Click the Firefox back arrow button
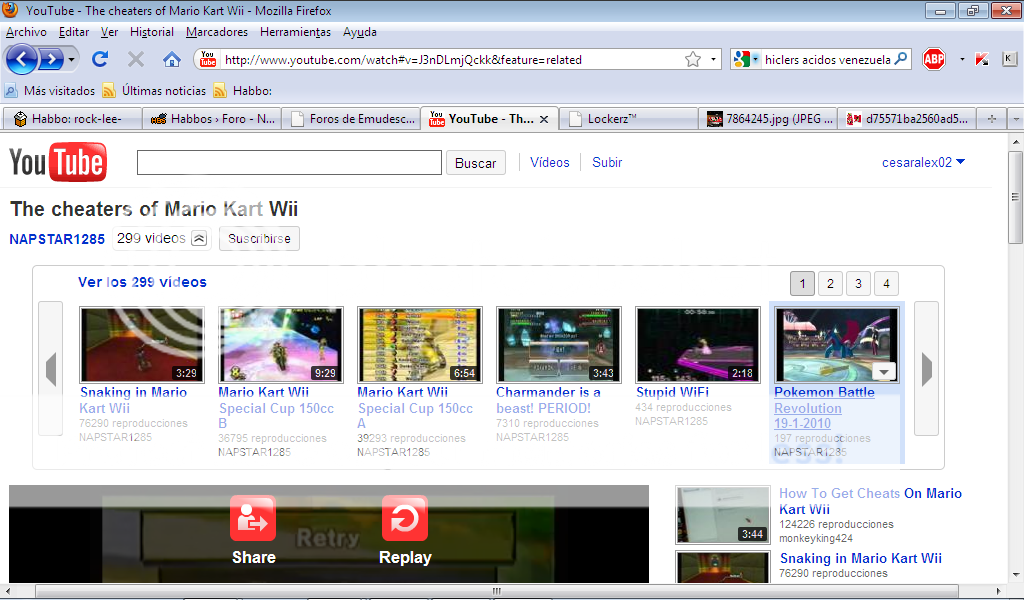 click(x=23, y=60)
